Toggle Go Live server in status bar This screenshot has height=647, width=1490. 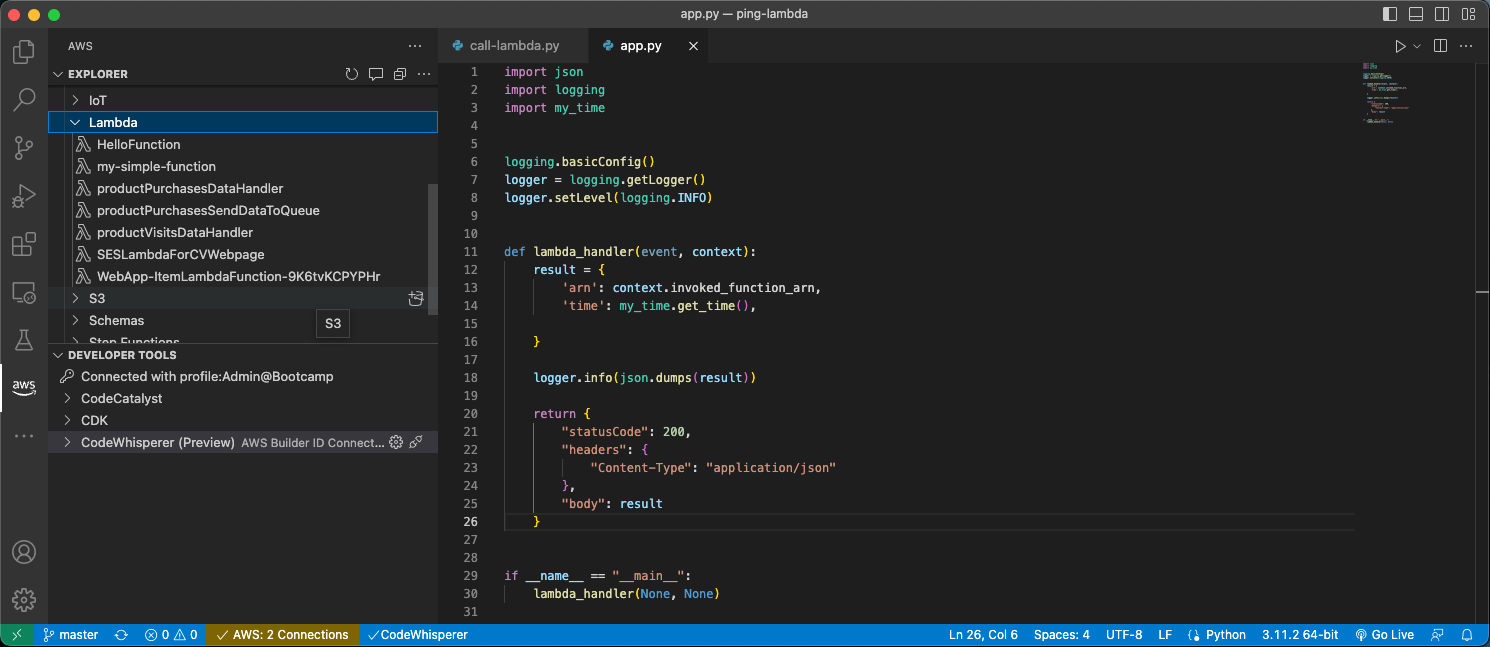click(x=1385, y=635)
